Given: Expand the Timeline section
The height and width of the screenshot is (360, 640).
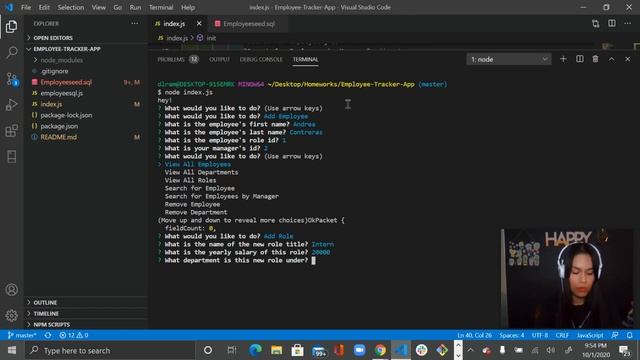Looking at the screenshot, I should (x=86, y=313).
